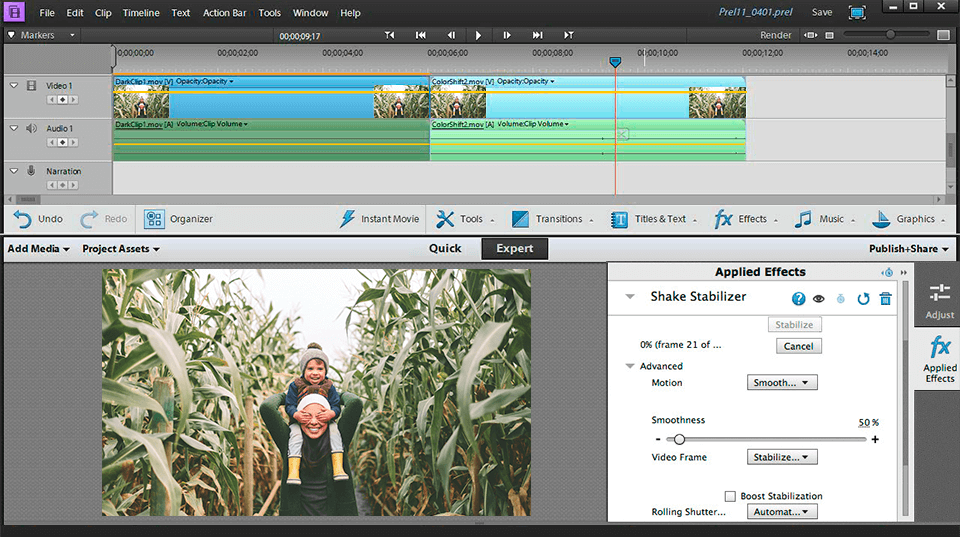
Task: Reset the Shake Stabilizer effect
Action: pos(863,299)
